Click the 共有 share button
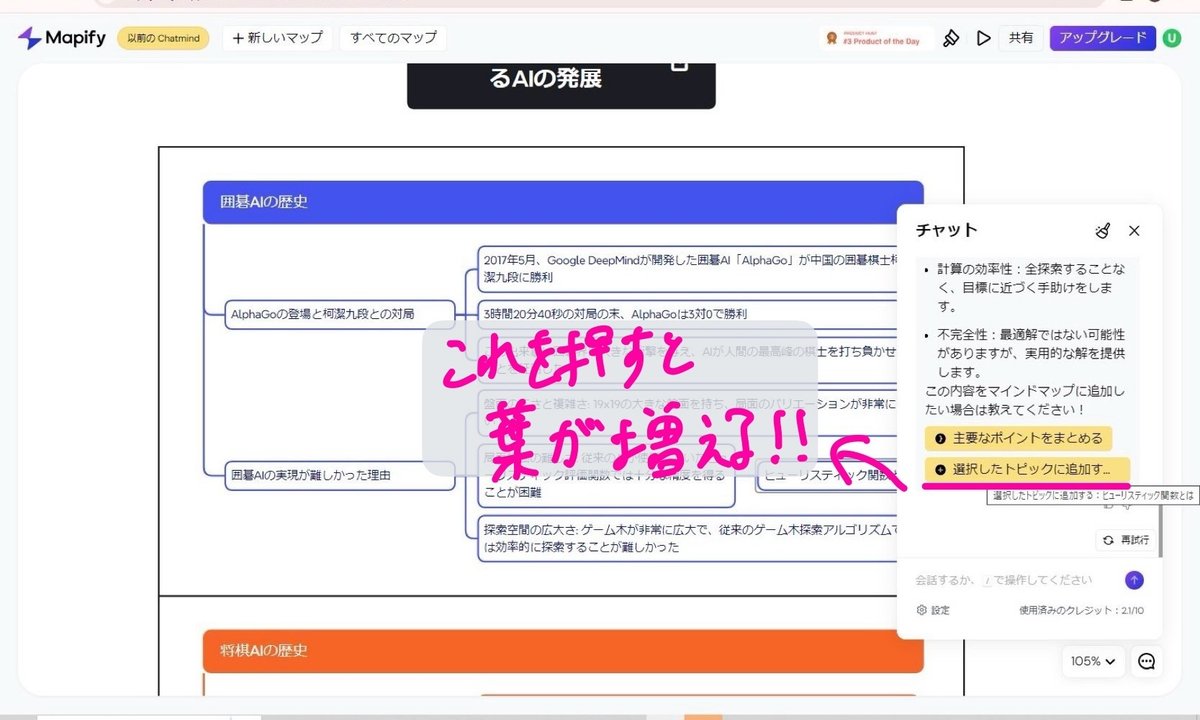 pos(1021,38)
